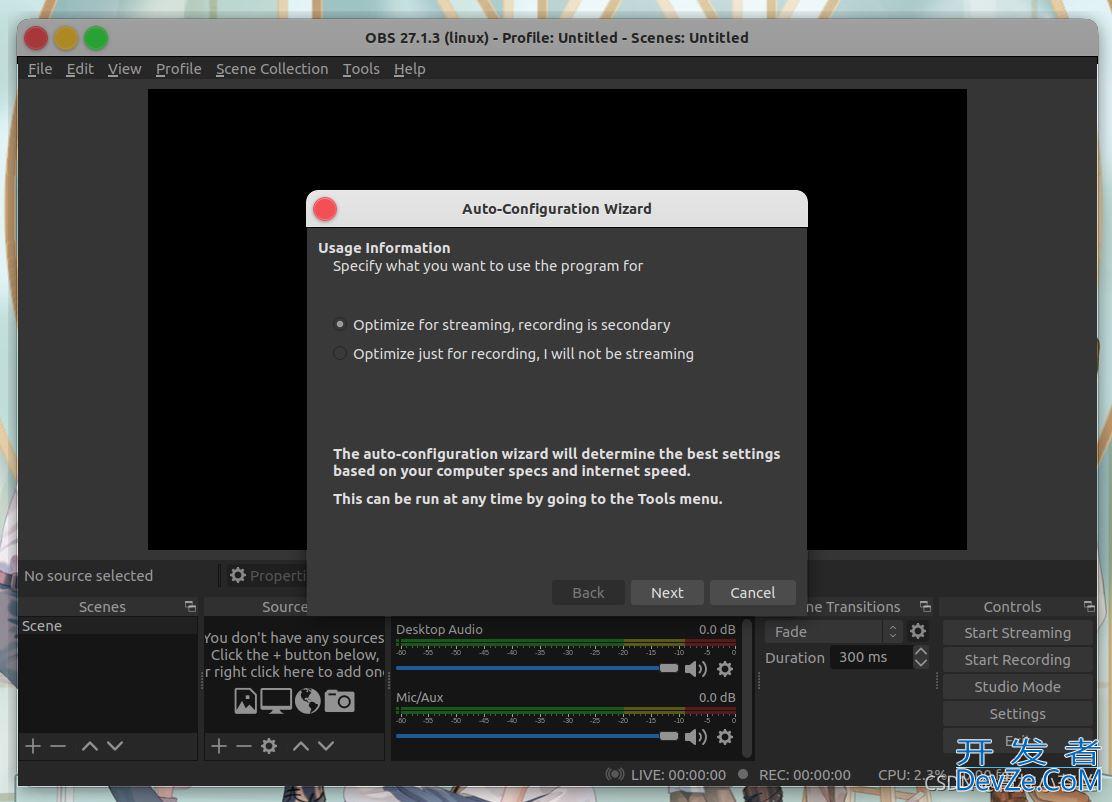Add a new source with plus

[218, 745]
